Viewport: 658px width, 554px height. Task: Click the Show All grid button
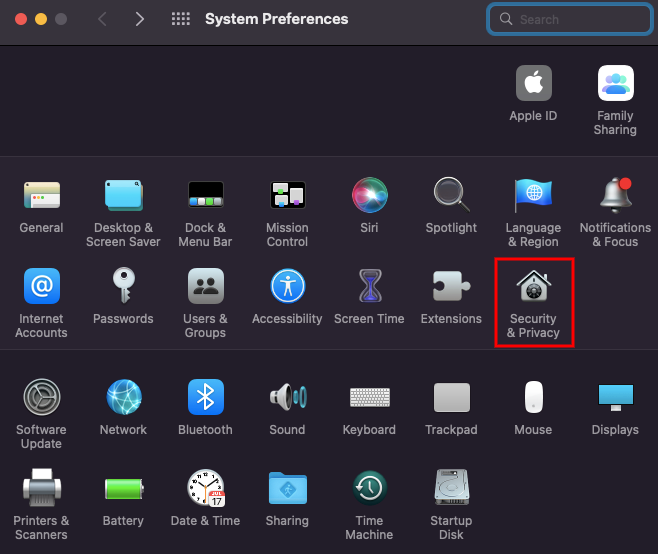click(x=181, y=19)
